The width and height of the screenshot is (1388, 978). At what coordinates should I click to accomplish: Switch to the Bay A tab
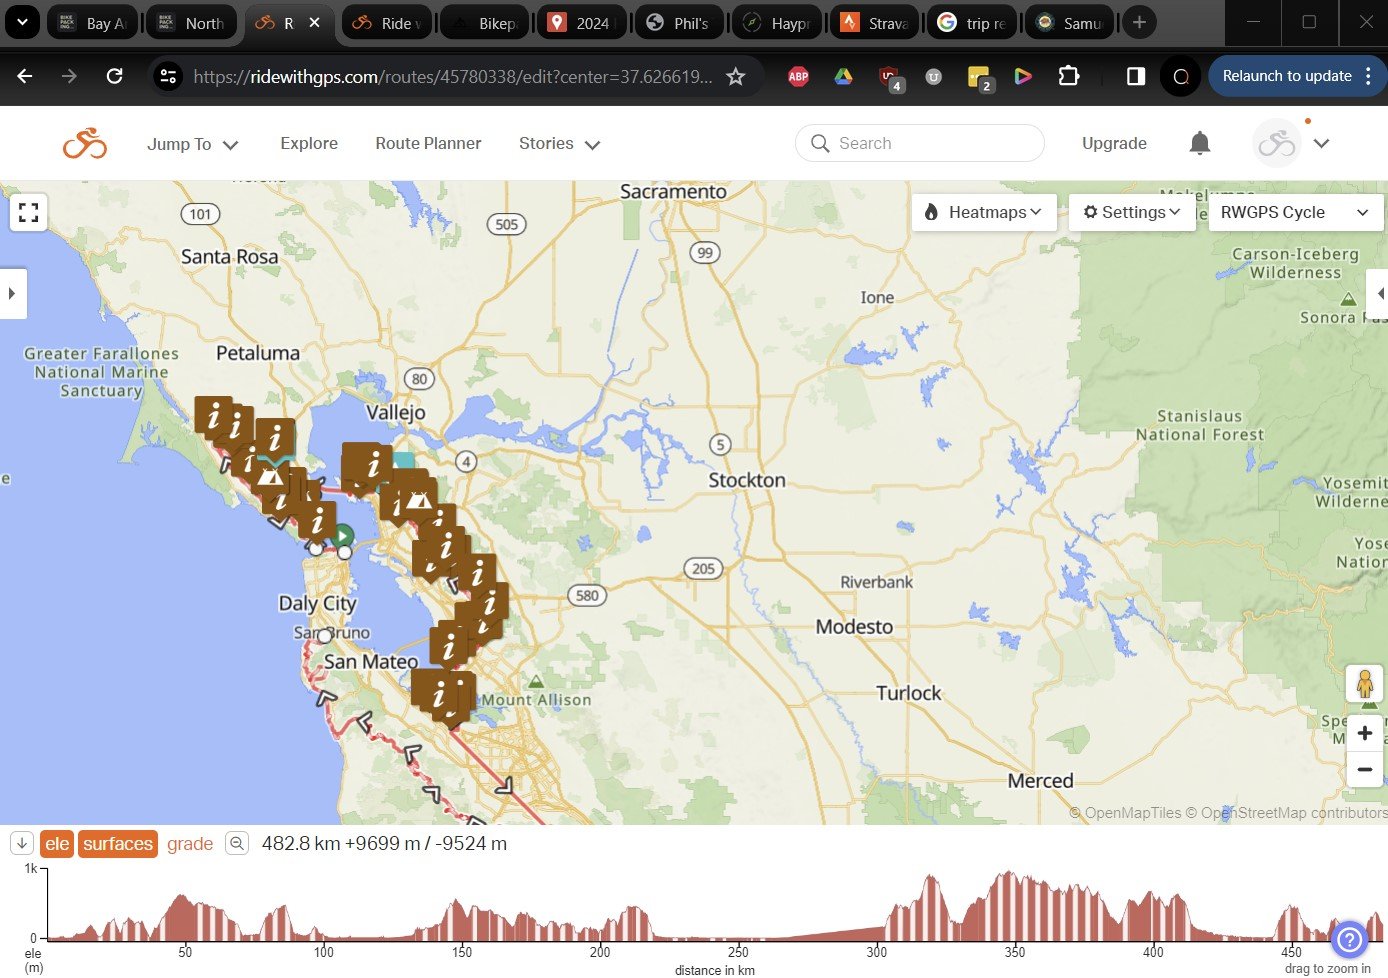coord(91,22)
